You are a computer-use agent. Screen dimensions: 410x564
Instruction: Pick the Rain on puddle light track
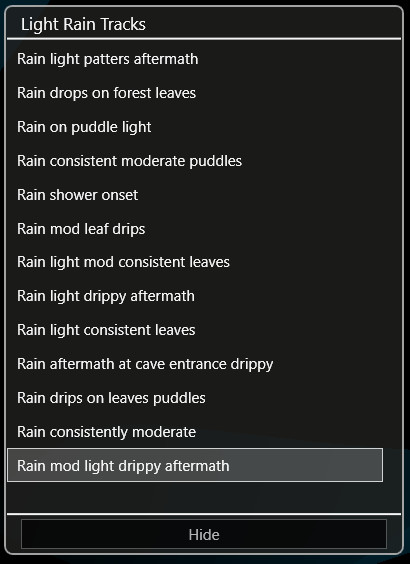click(x=195, y=127)
